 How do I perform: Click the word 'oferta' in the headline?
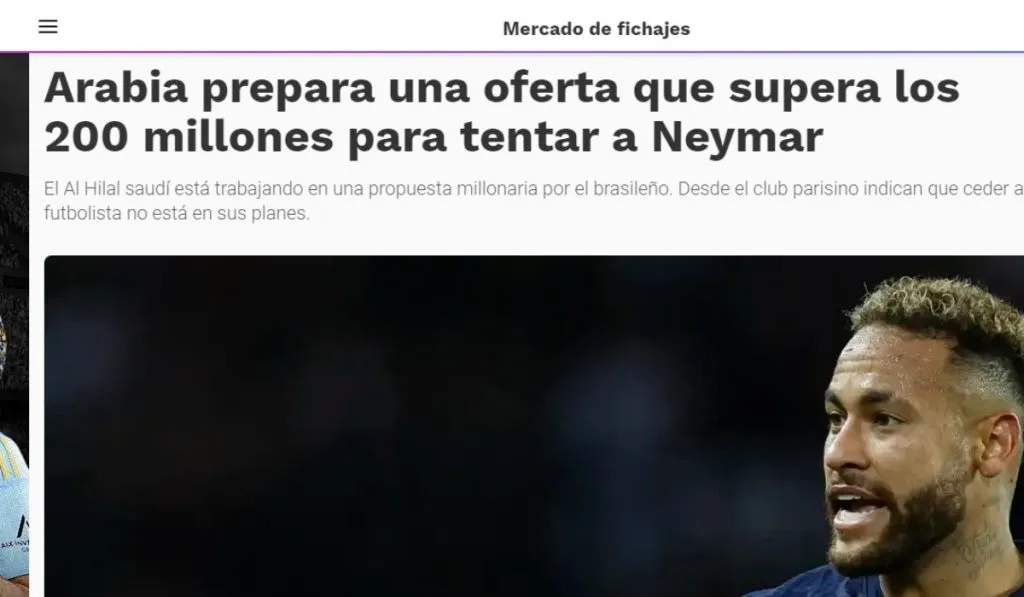tap(551, 87)
